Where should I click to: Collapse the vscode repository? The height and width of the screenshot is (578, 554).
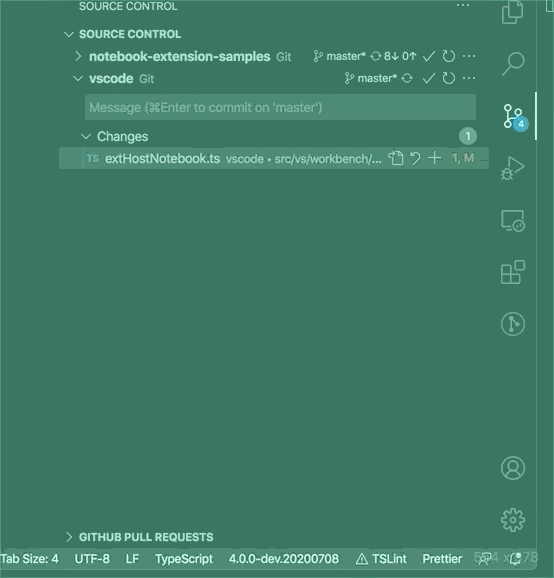point(78,78)
